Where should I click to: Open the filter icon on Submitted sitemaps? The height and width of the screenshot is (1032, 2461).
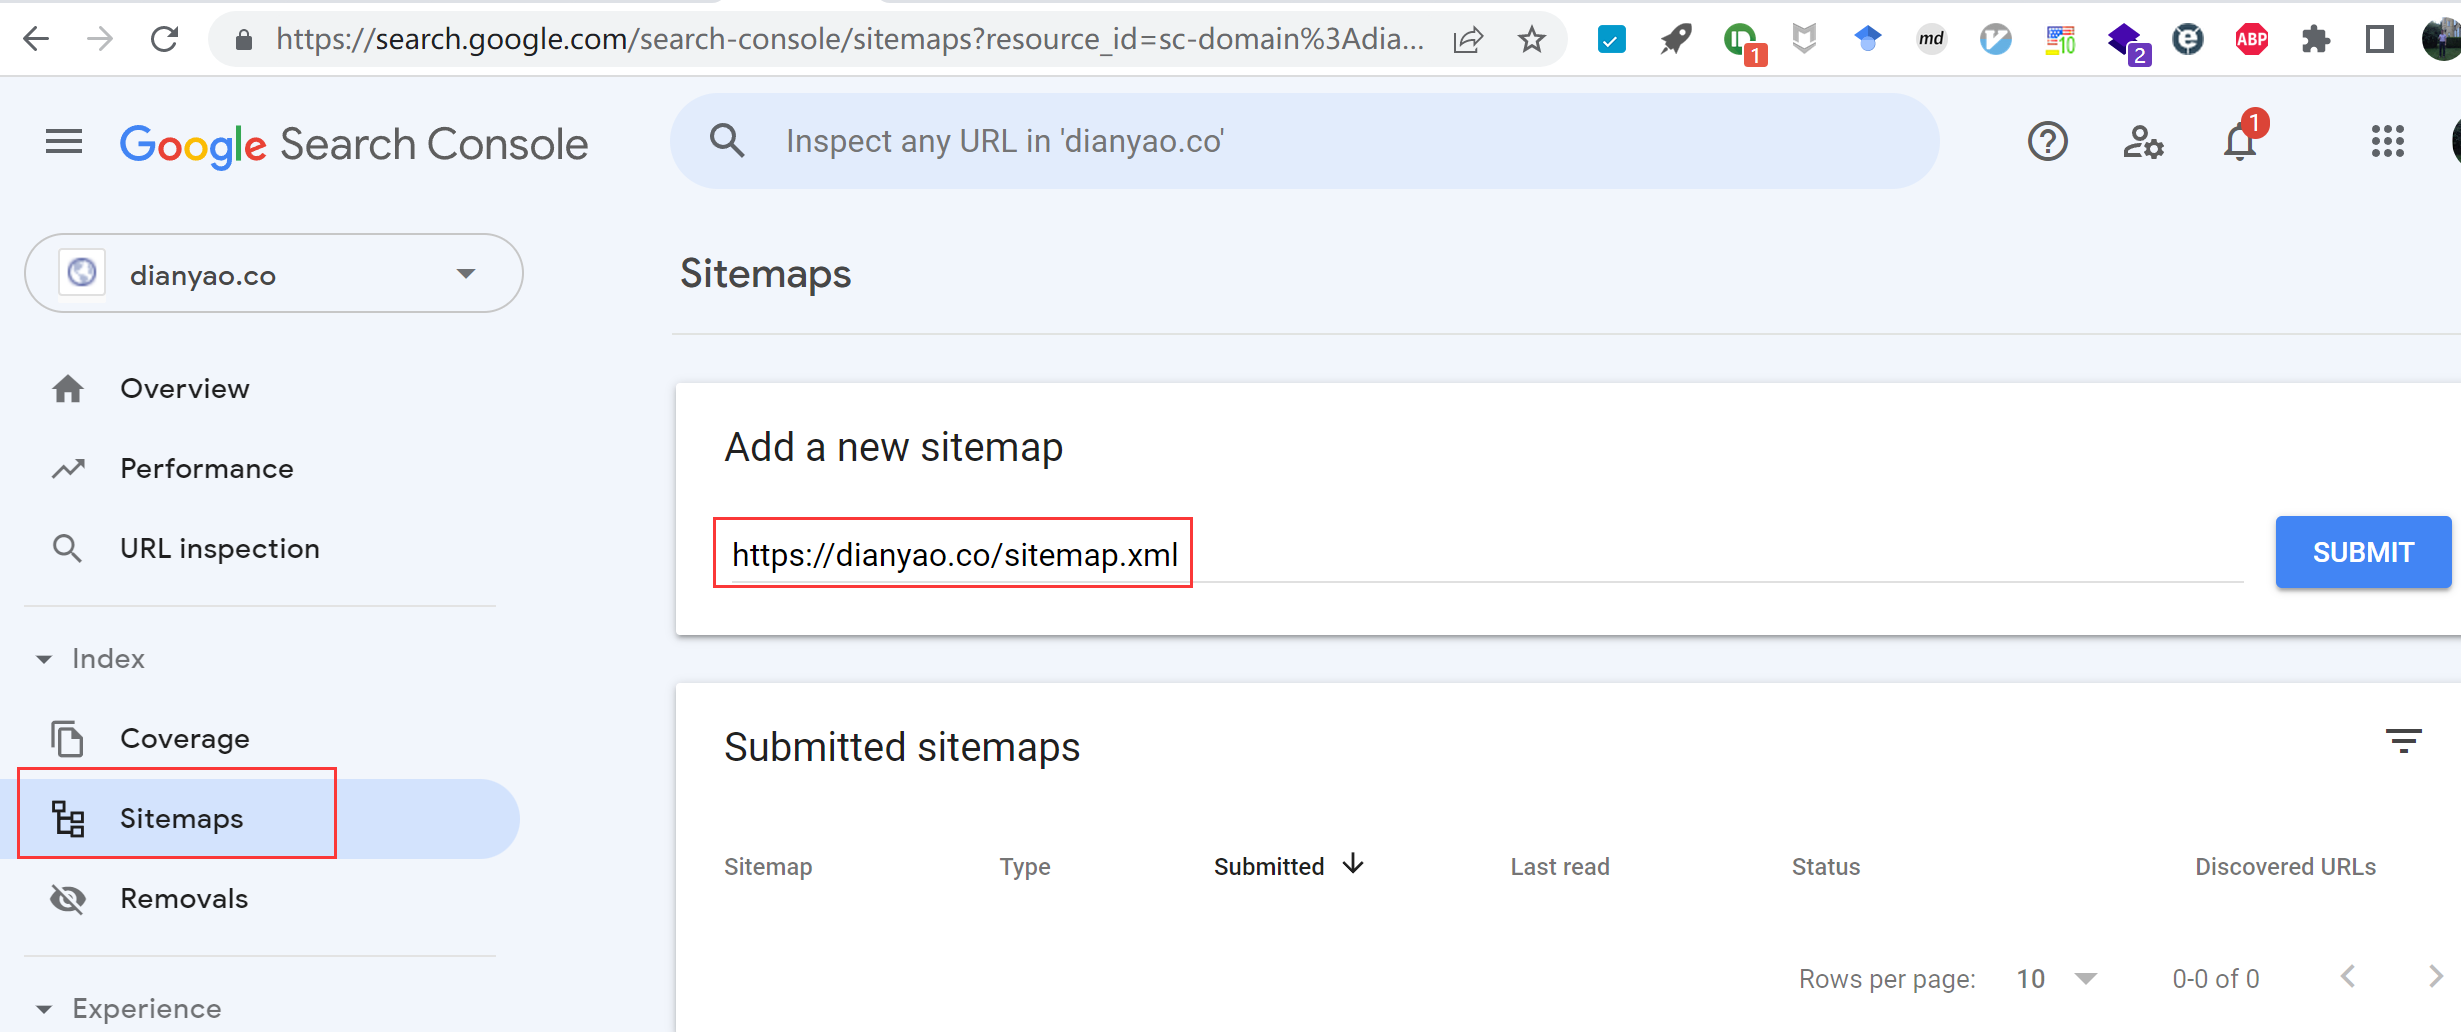click(2404, 740)
